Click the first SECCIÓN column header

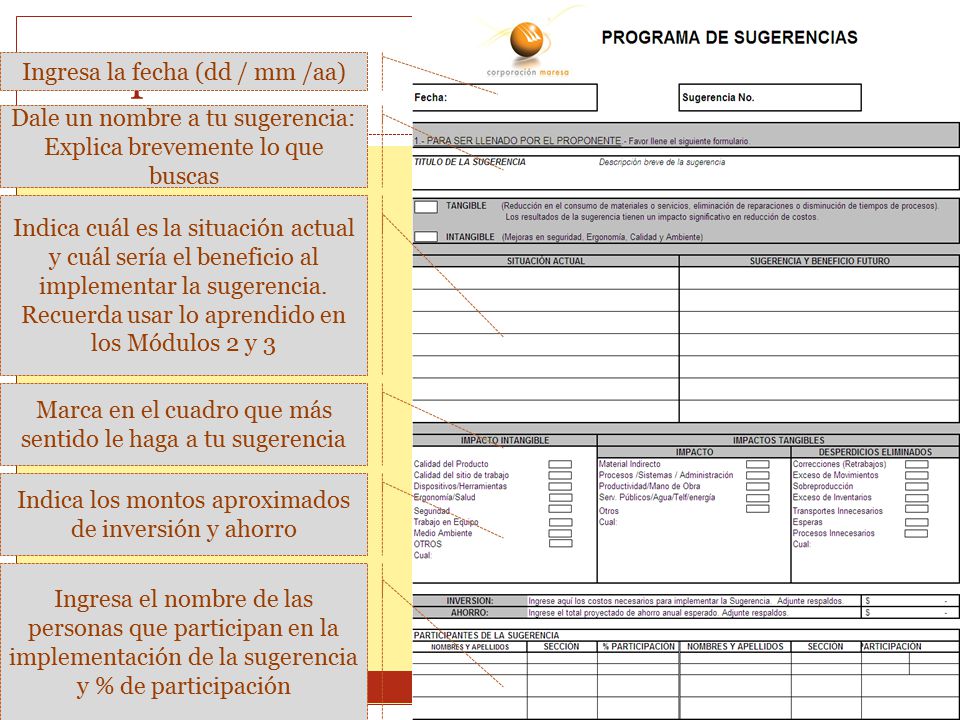coord(561,647)
